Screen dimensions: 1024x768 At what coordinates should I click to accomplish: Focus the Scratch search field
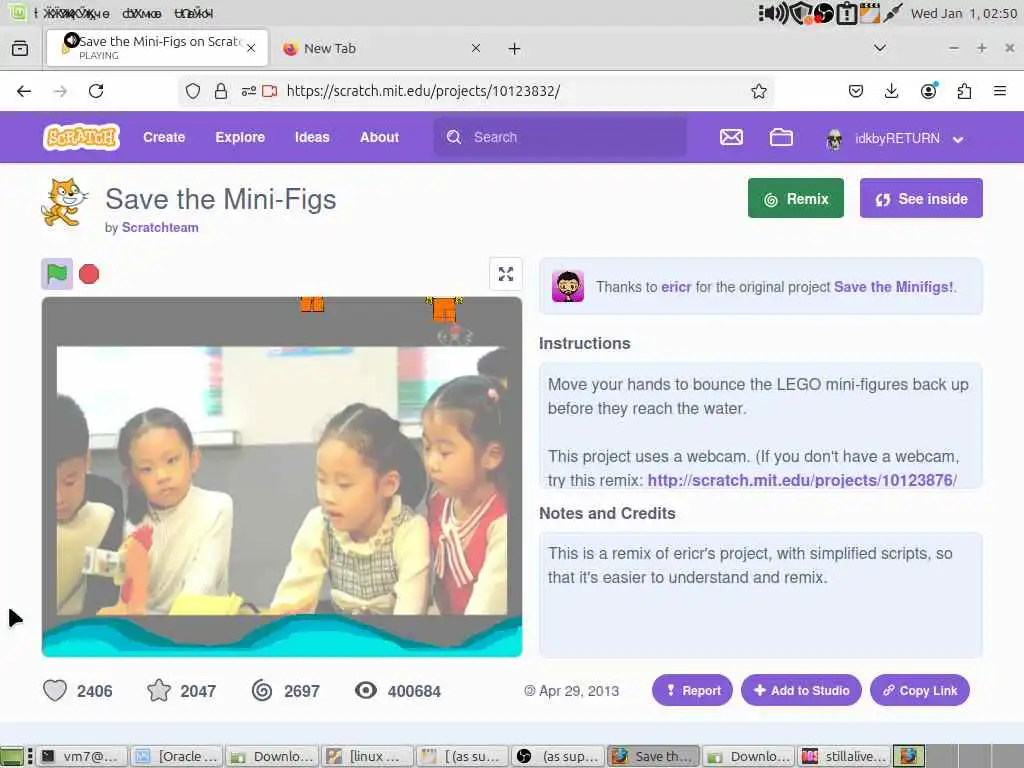560,137
